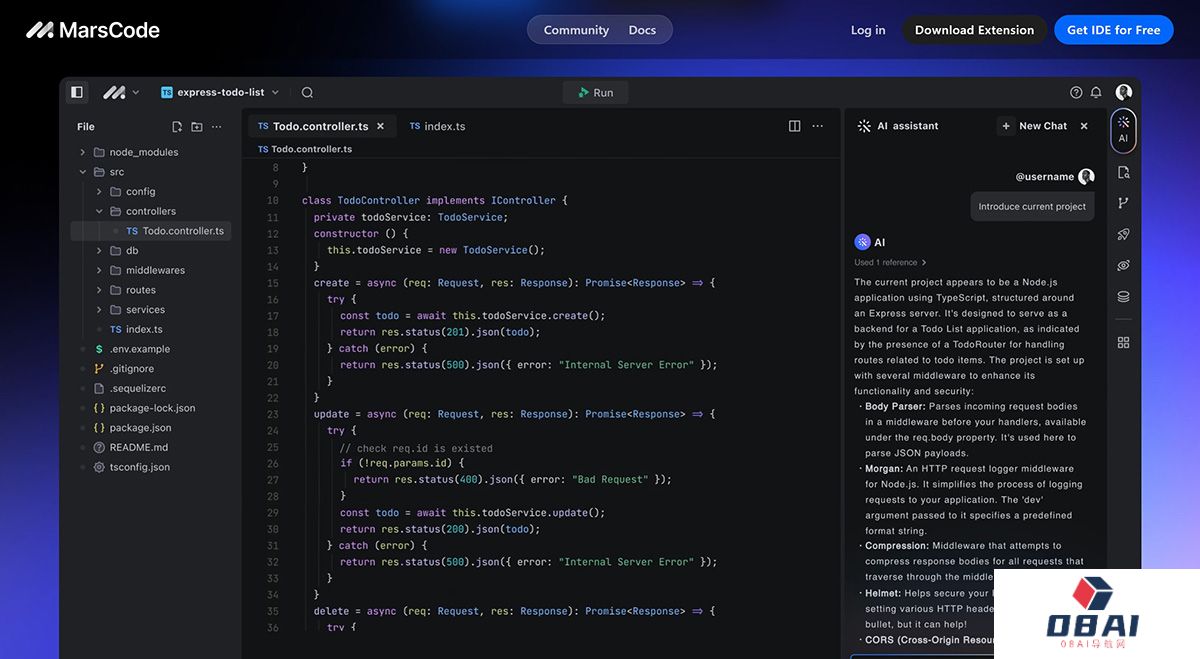1200x659 pixels.
Task: Open the express-todo-list project dropdown
Action: point(220,92)
